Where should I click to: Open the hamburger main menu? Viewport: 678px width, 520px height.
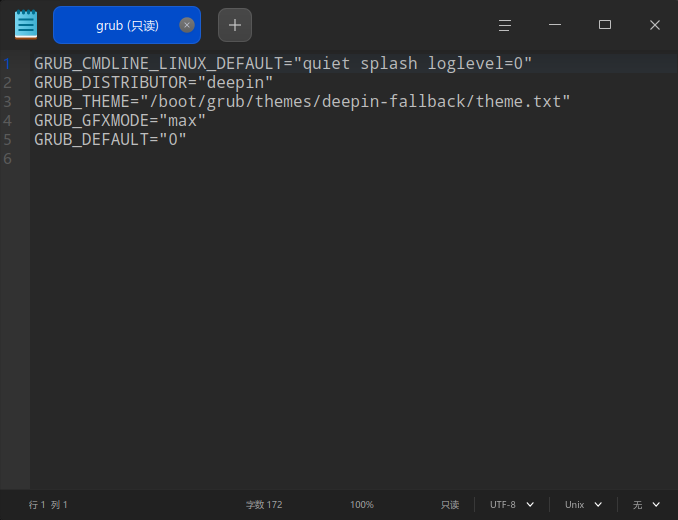(x=505, y=25)
